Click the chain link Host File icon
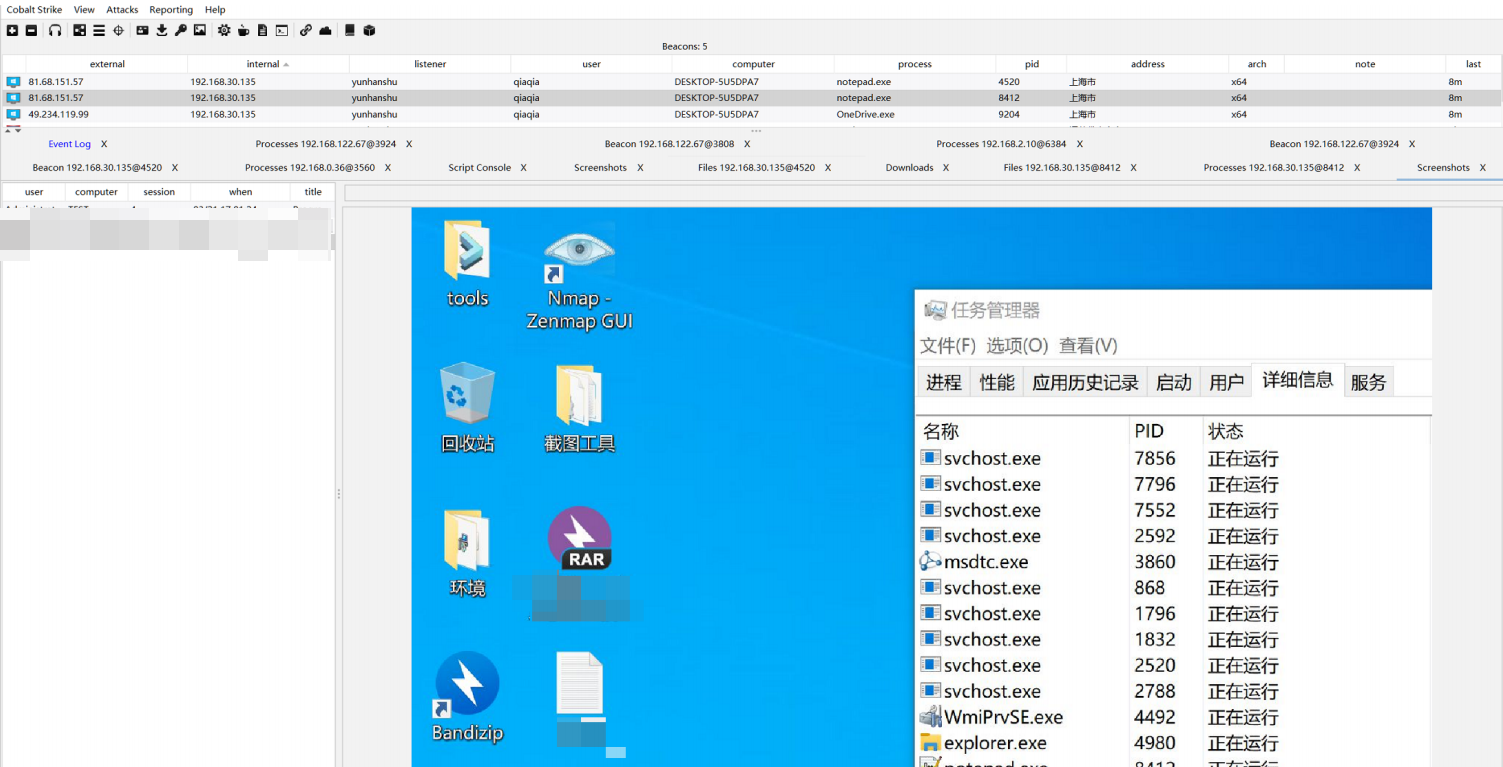This screenshot has width=1503, height=767. (306, 31)
